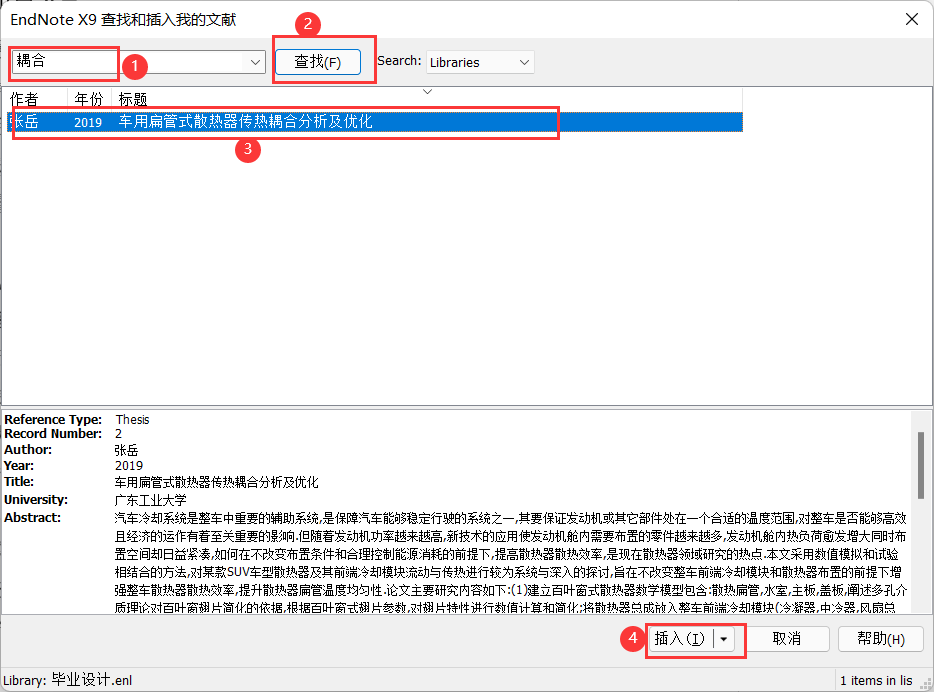Viewport: 934px width, 692px height.
Task: Click the 1 items in list status text
Action: [x=876, y=680]
